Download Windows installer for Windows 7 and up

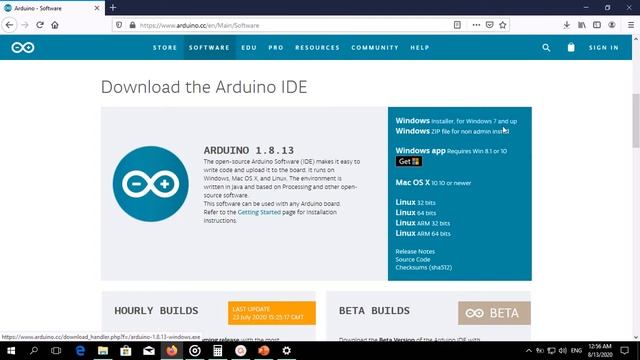click(456, 121)
